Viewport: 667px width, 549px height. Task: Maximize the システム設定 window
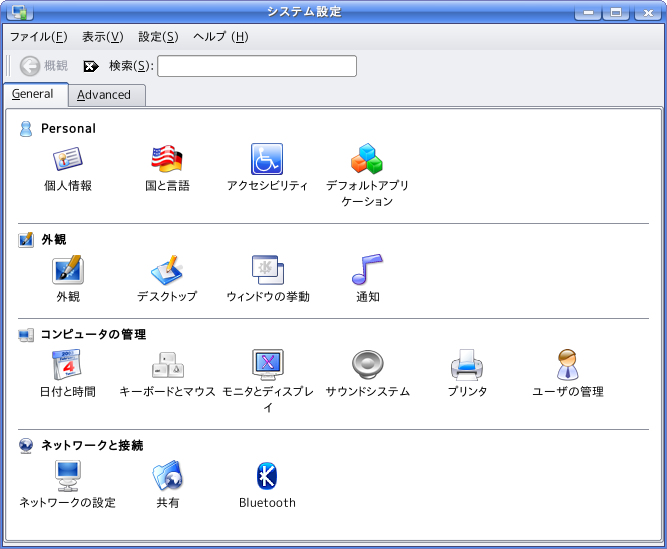pos(616,12)
